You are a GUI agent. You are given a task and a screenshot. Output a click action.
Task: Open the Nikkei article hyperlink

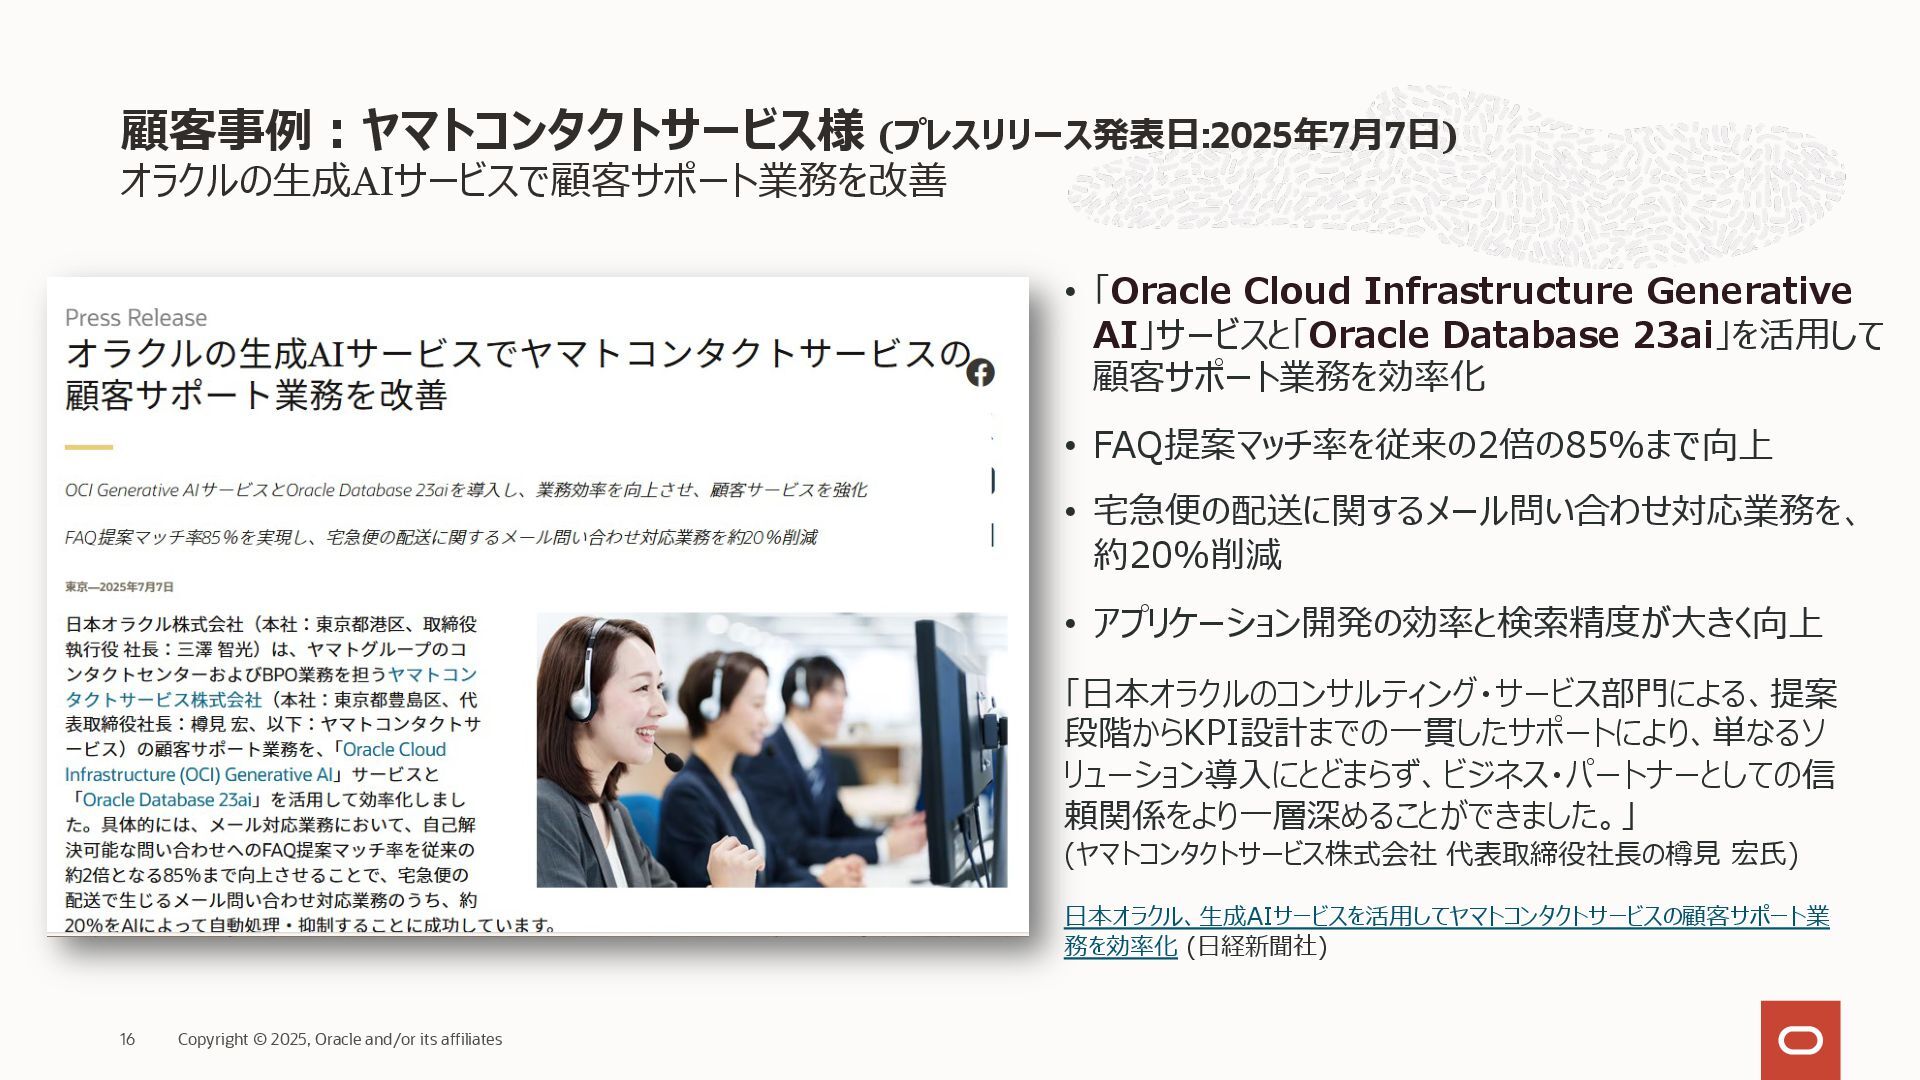point(1446,917)
